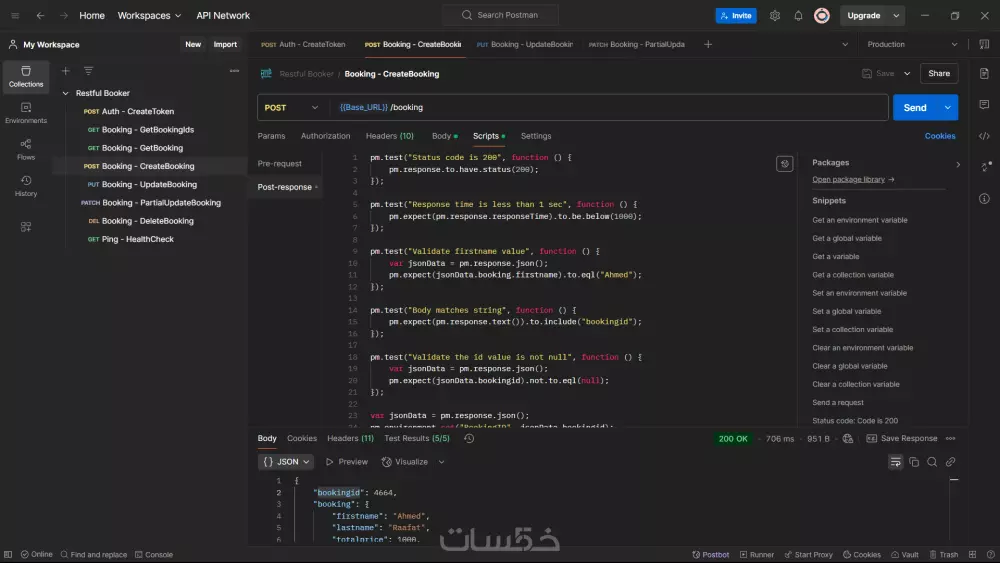Open the History sidebar panel
The height and width of the screenshot is (563, 1000).
click(x=26, y=185)
